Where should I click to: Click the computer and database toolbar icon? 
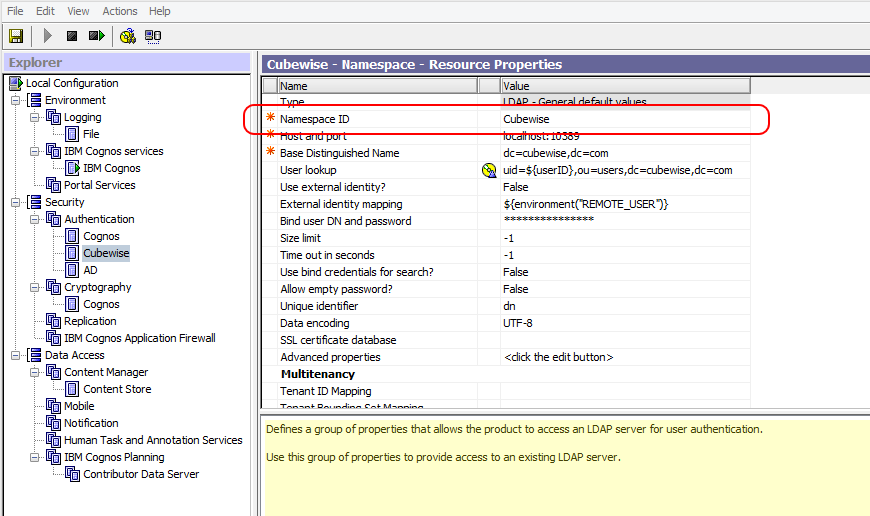point(153,36)
